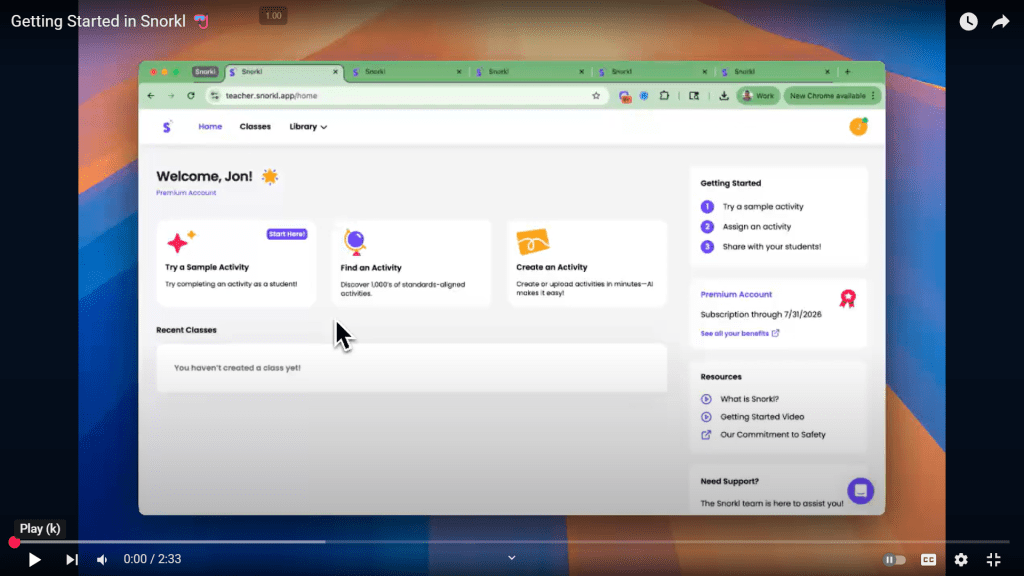Viewport: 1024px width, 576px height.
Task: Open the Share arrow icon
Action: pyautogui.click(x=1000, y=22)
